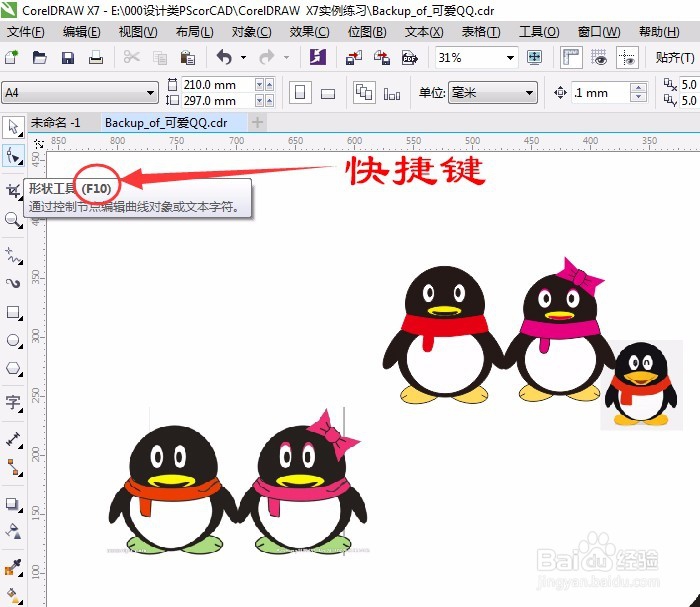Undo the last action
The image size is (700, 607).
(225, 57)
